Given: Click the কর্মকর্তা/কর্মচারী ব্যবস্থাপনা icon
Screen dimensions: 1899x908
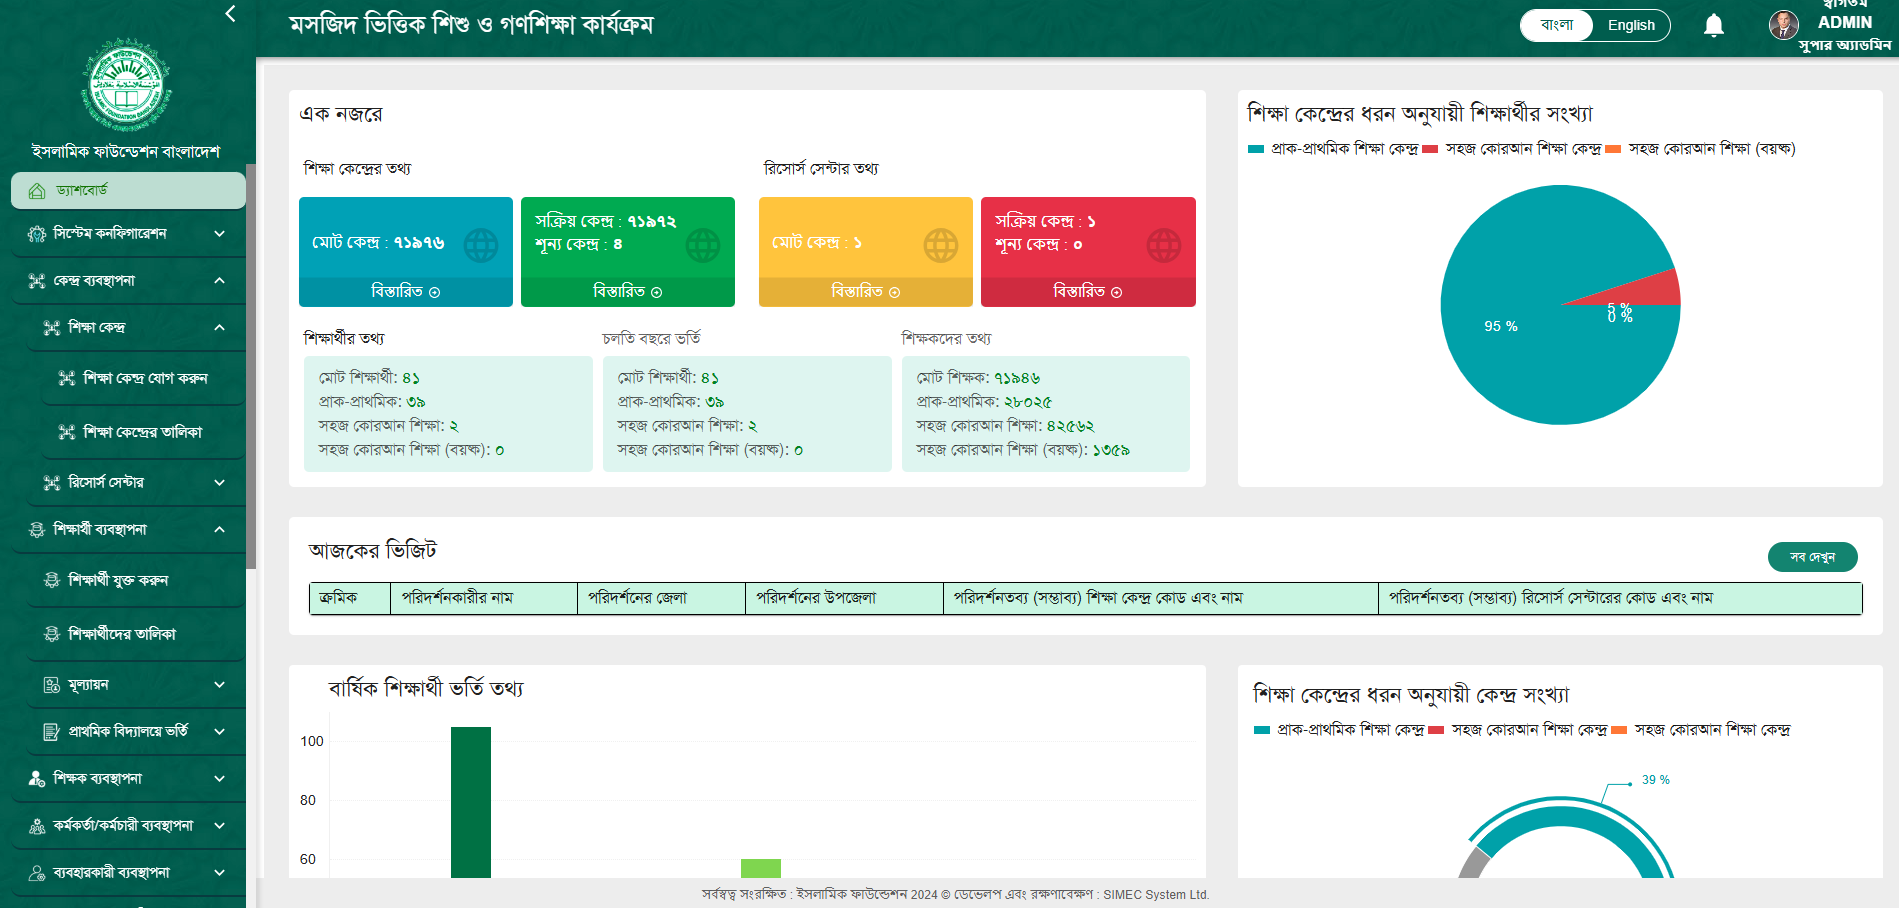Looking at the screenshot, I should pyautogui.click(x=37, y=826).
